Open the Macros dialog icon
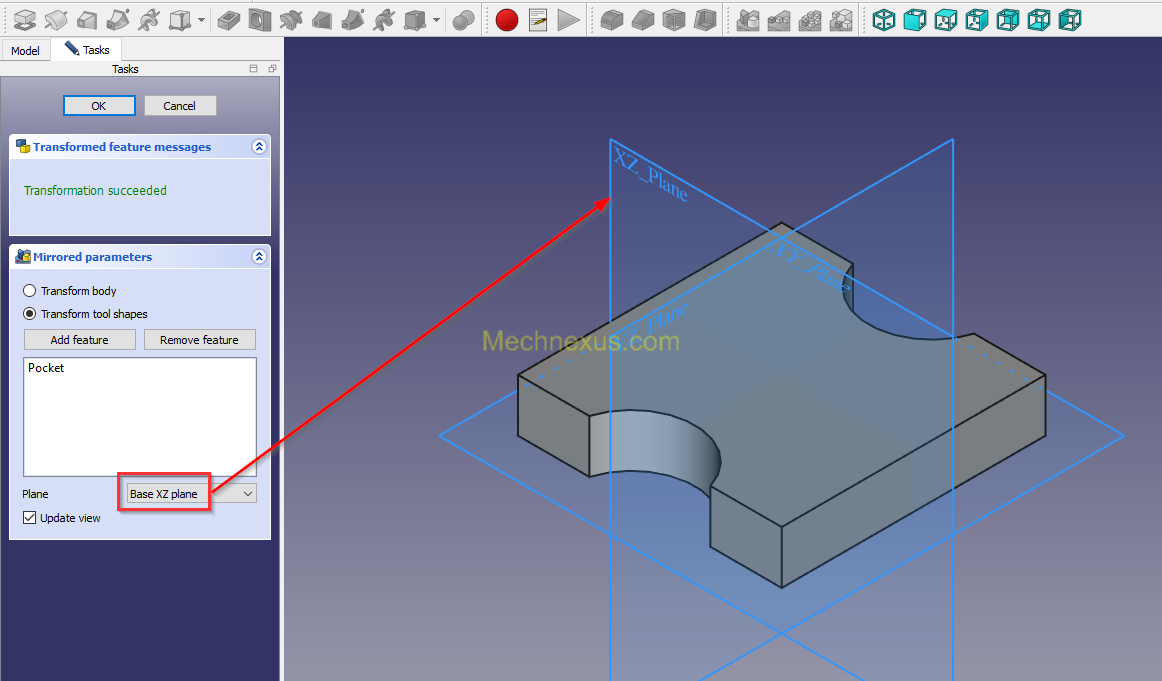Image resolution: width=1162 pixels, height=681 pixels. click(x=538, y=19)
